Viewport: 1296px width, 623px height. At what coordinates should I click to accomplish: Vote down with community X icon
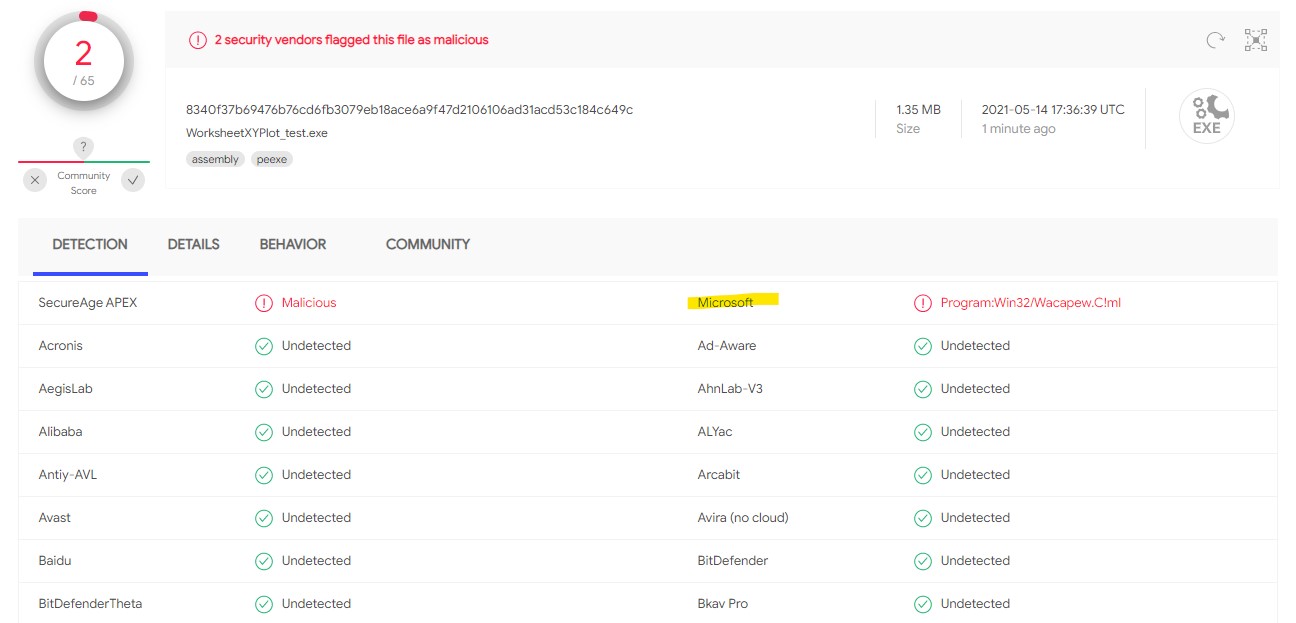[x=35, y=180]
